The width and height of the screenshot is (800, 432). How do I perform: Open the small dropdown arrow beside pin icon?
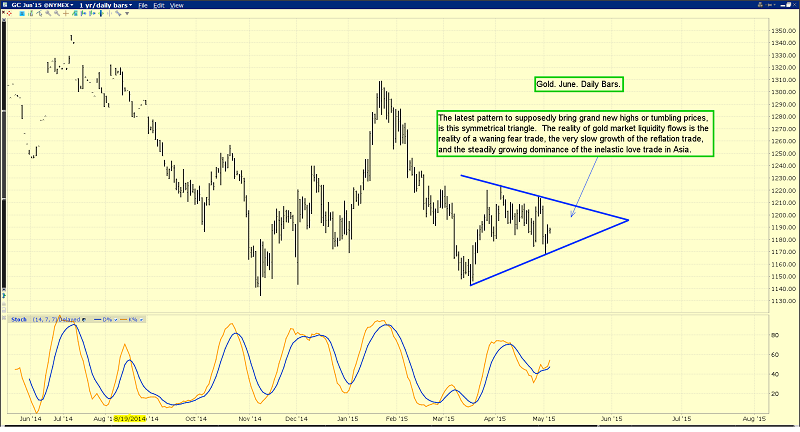774,5
